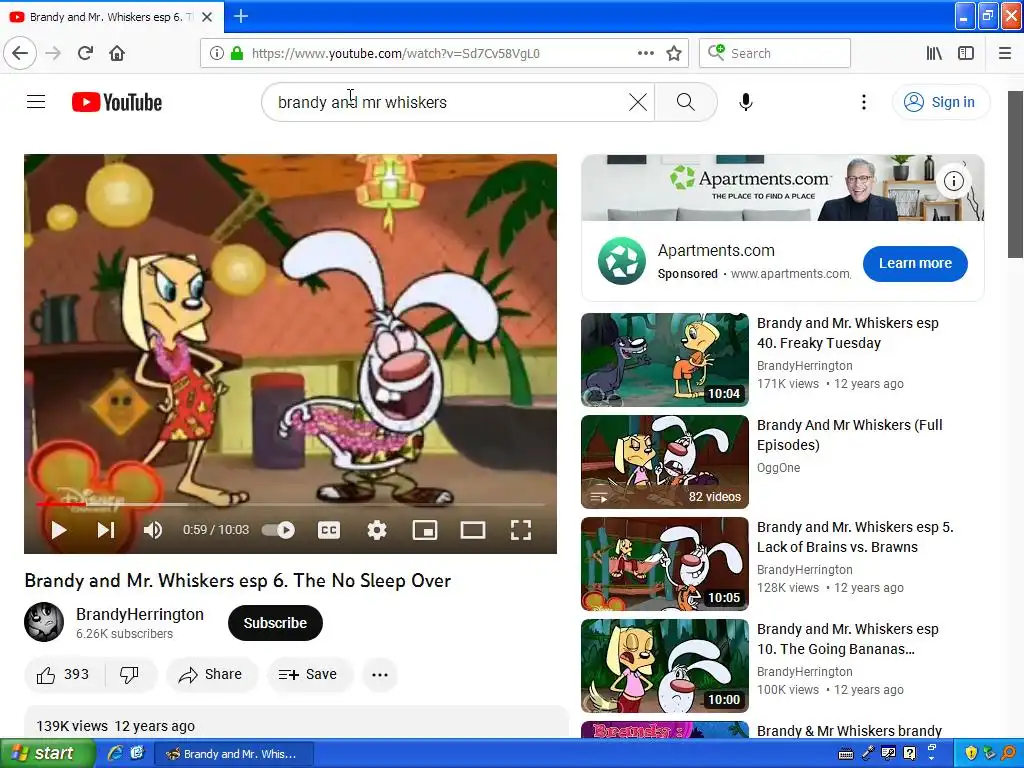Image resolution: width=1024 pixels, height=768 pixels.
Task: Open the security shield tray icon
Action: point(971,754)
